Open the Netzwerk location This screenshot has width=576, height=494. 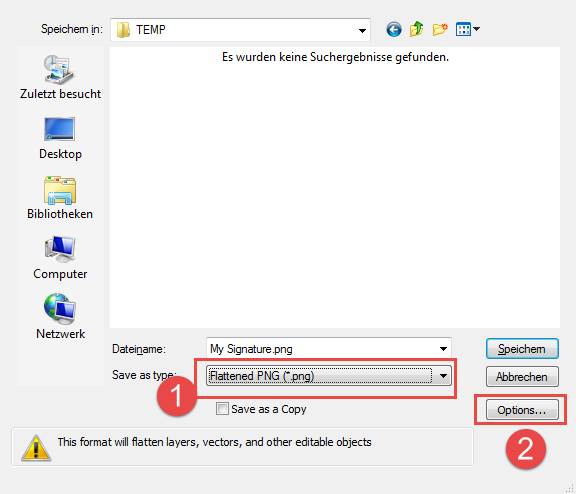pyautogui.click(x=60, y=317)
